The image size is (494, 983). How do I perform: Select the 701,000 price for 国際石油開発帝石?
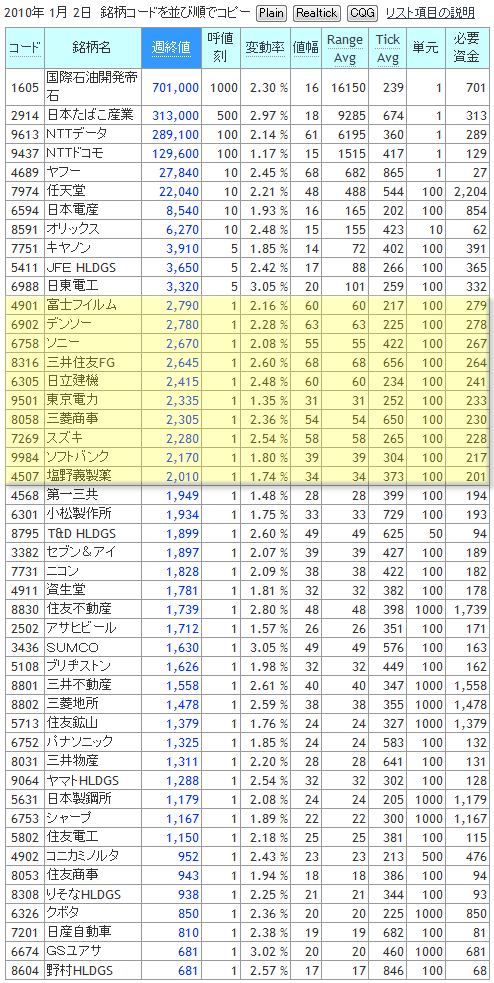click(176, 88)
